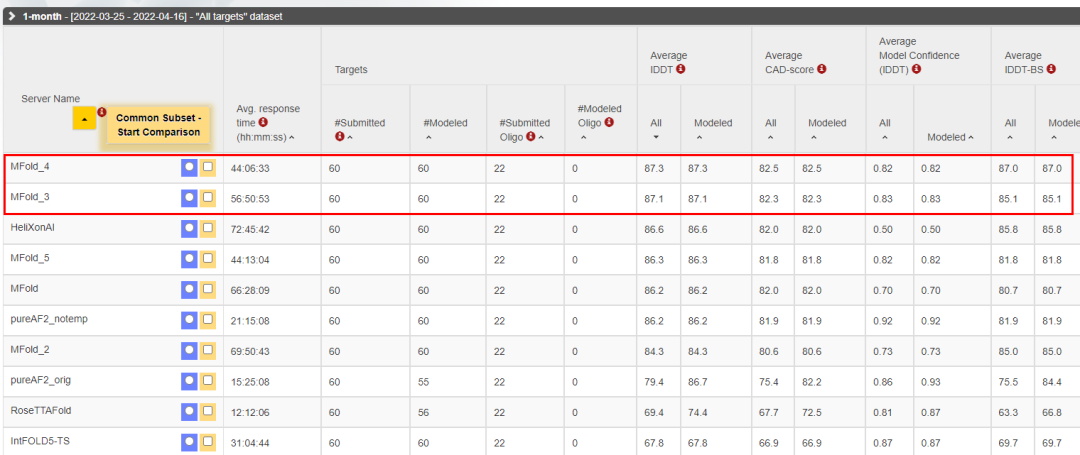The image size is (1080, 455).
Task: Click the blue circle icon in pureAF2_notemp row
Action: tap(189, 320)
